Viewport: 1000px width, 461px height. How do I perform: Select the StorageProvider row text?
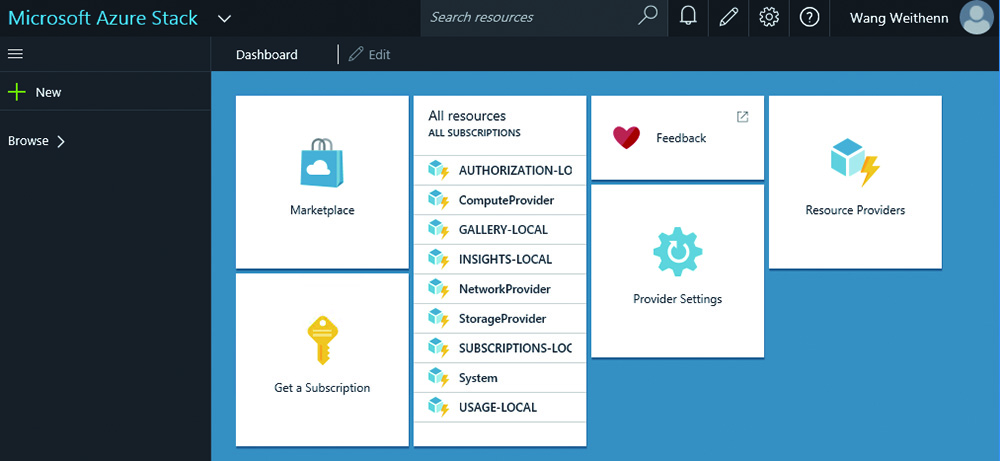click(x=503, y=319)
